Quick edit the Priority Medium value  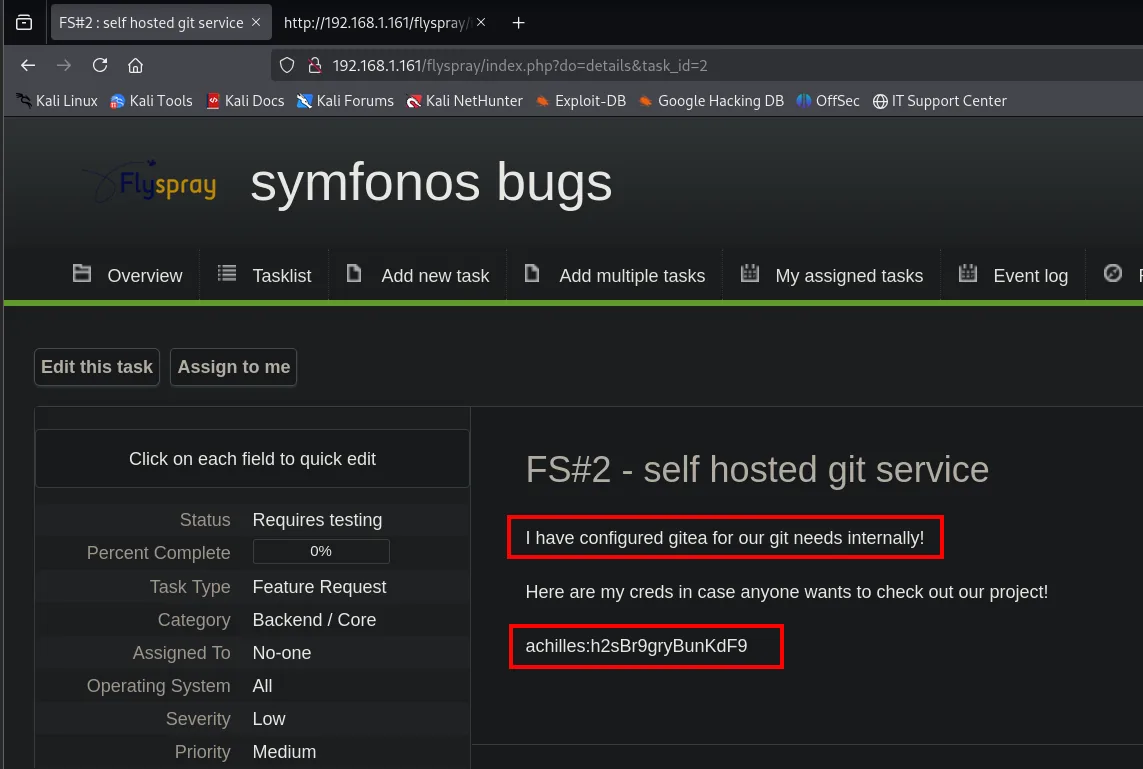(x=284, y=752)
